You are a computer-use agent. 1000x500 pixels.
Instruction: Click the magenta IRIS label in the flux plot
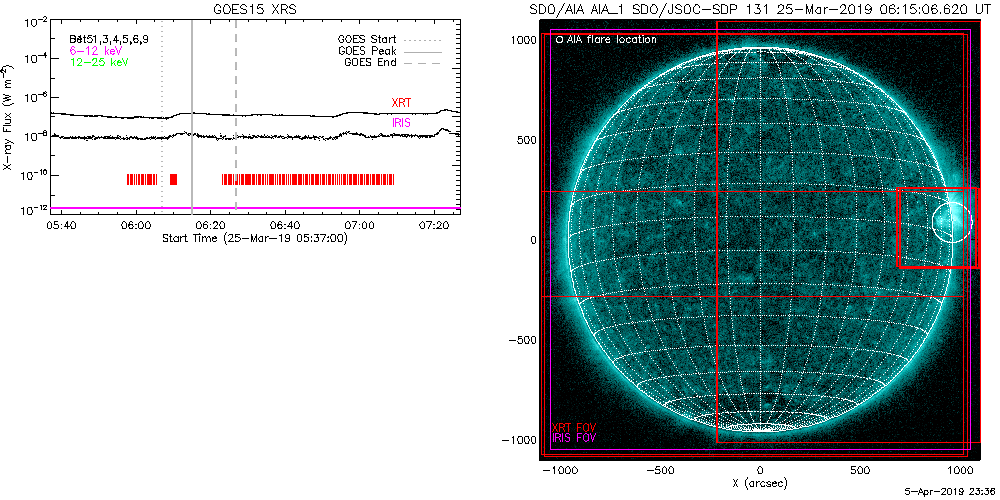pyautogui.click(x=401, y=121)
